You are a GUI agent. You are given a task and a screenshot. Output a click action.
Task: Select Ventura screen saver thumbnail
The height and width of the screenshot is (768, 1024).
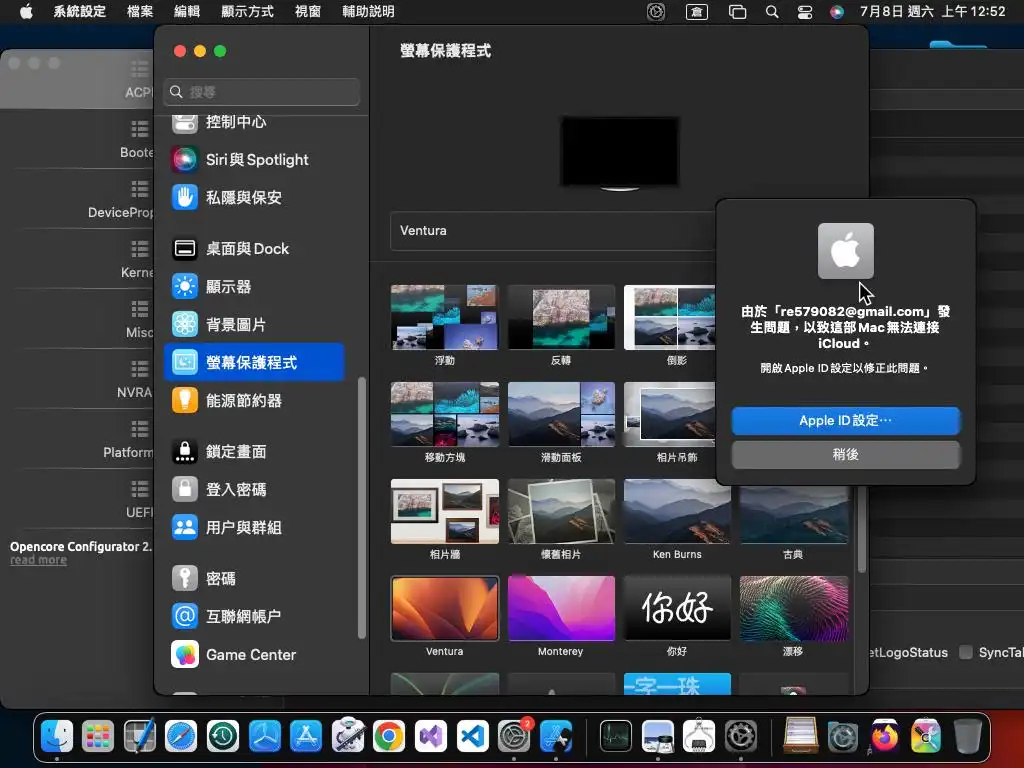pos(445,608)
